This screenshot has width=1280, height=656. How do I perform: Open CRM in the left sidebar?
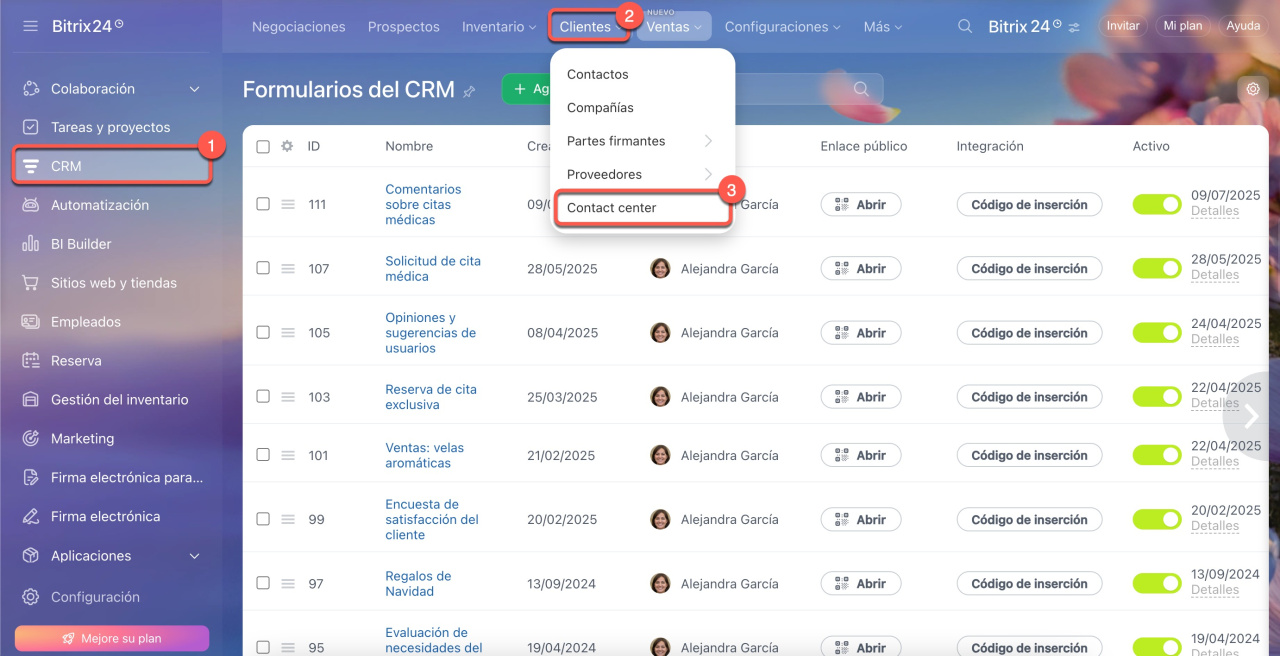[112, 166]
